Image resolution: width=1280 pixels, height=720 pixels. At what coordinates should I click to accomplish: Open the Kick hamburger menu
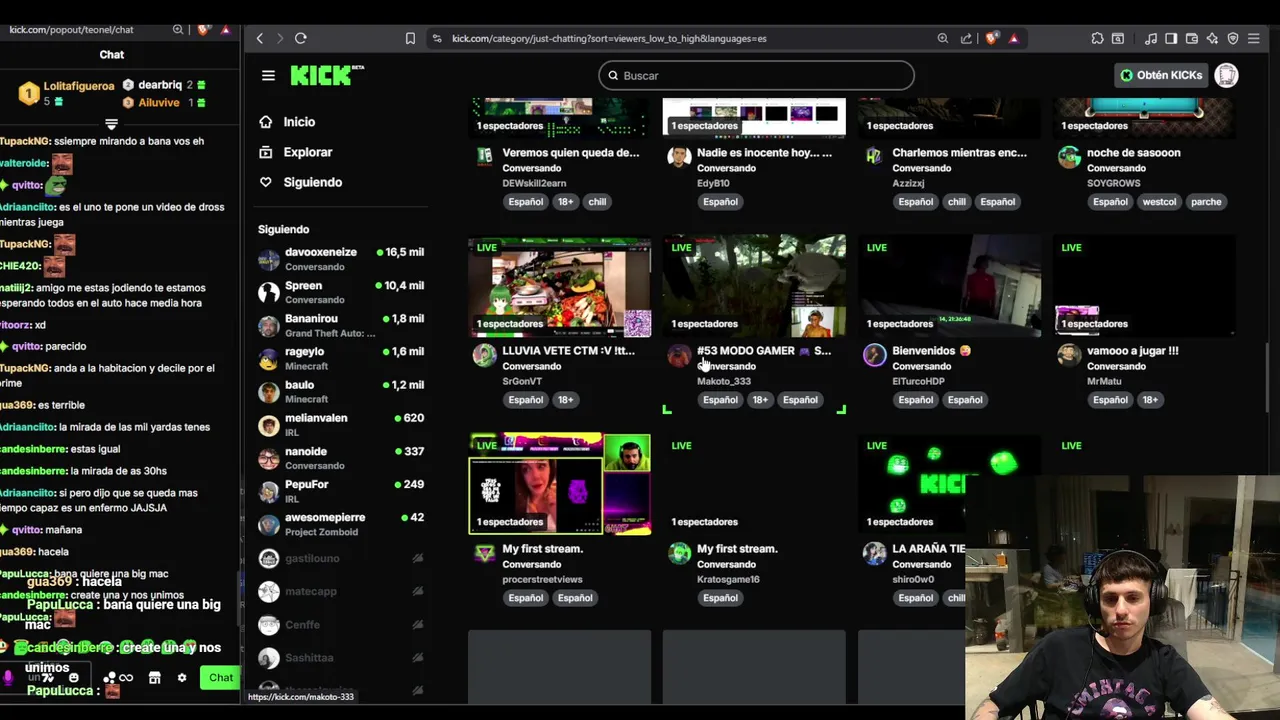268,76
